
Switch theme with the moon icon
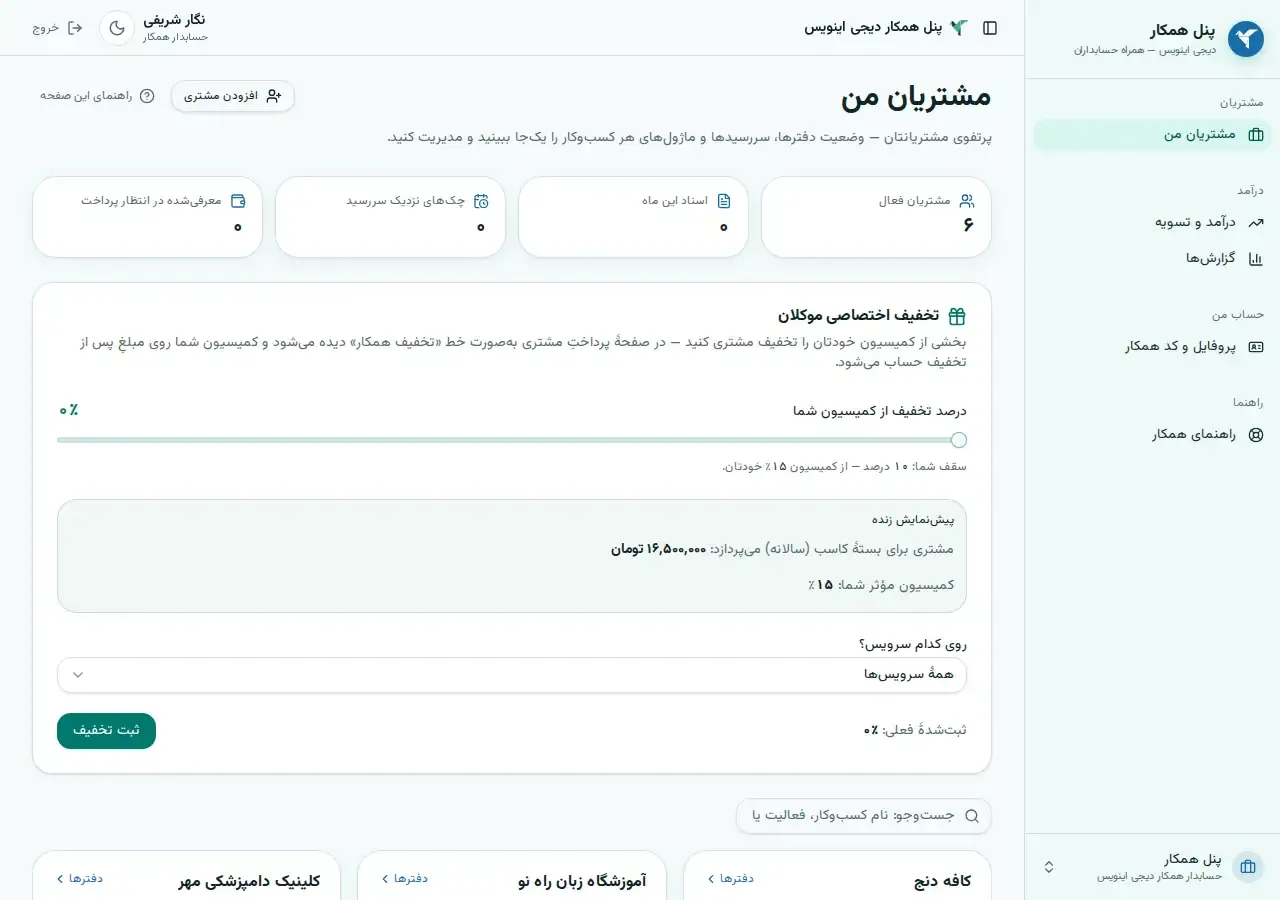117,28
